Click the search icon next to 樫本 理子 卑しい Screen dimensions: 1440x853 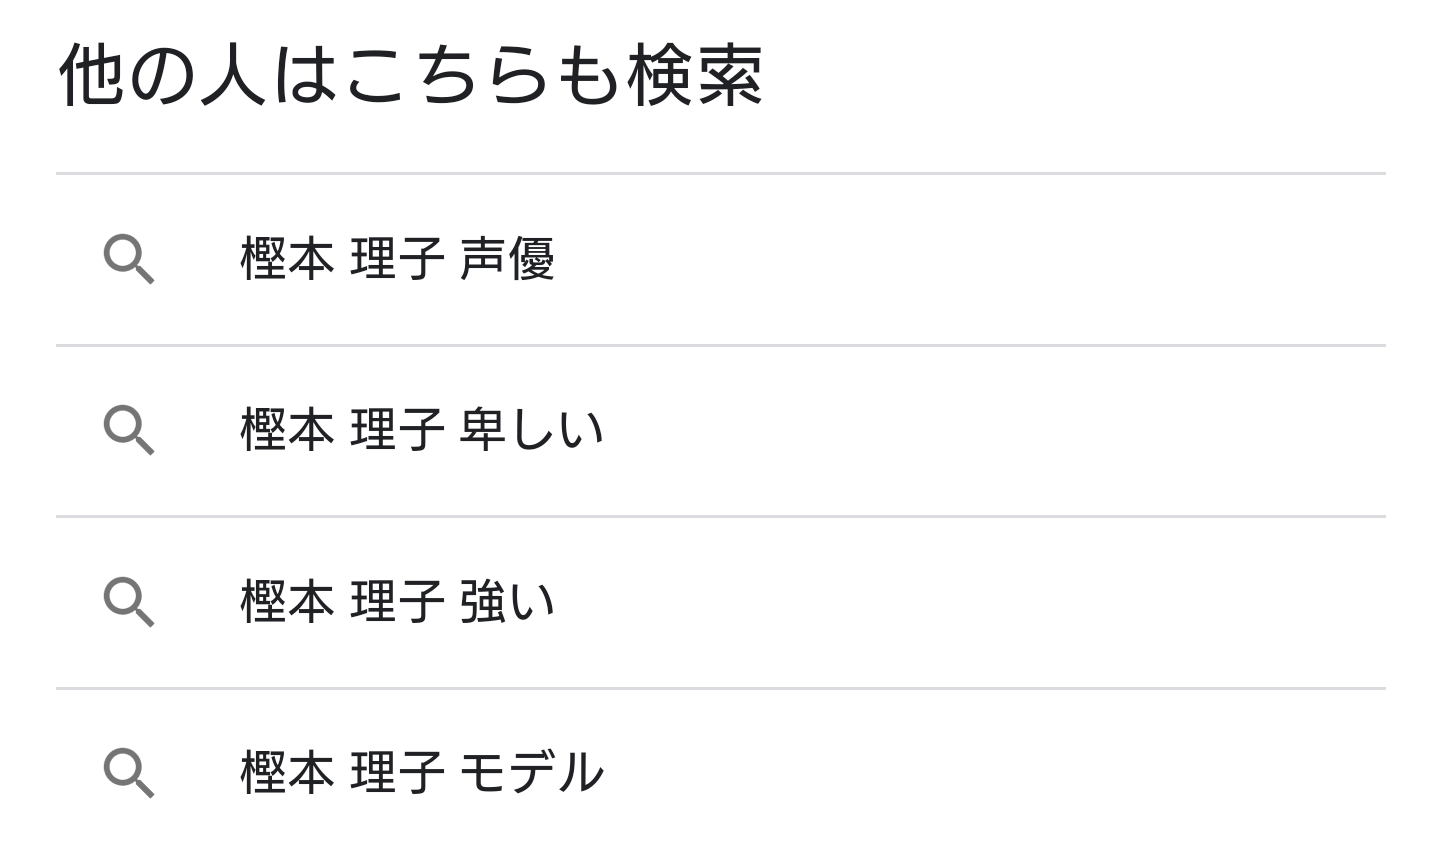point(129,431)
